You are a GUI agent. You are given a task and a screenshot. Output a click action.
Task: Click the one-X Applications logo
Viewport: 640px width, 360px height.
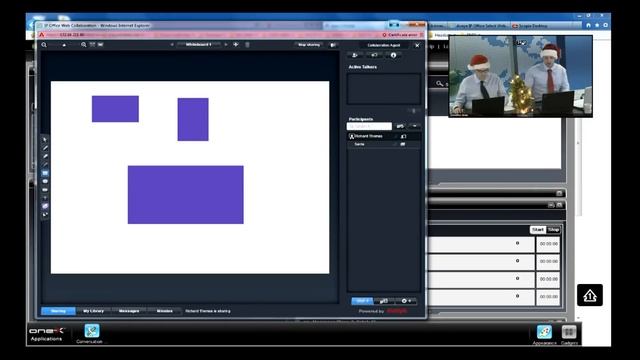coord(47,333)
